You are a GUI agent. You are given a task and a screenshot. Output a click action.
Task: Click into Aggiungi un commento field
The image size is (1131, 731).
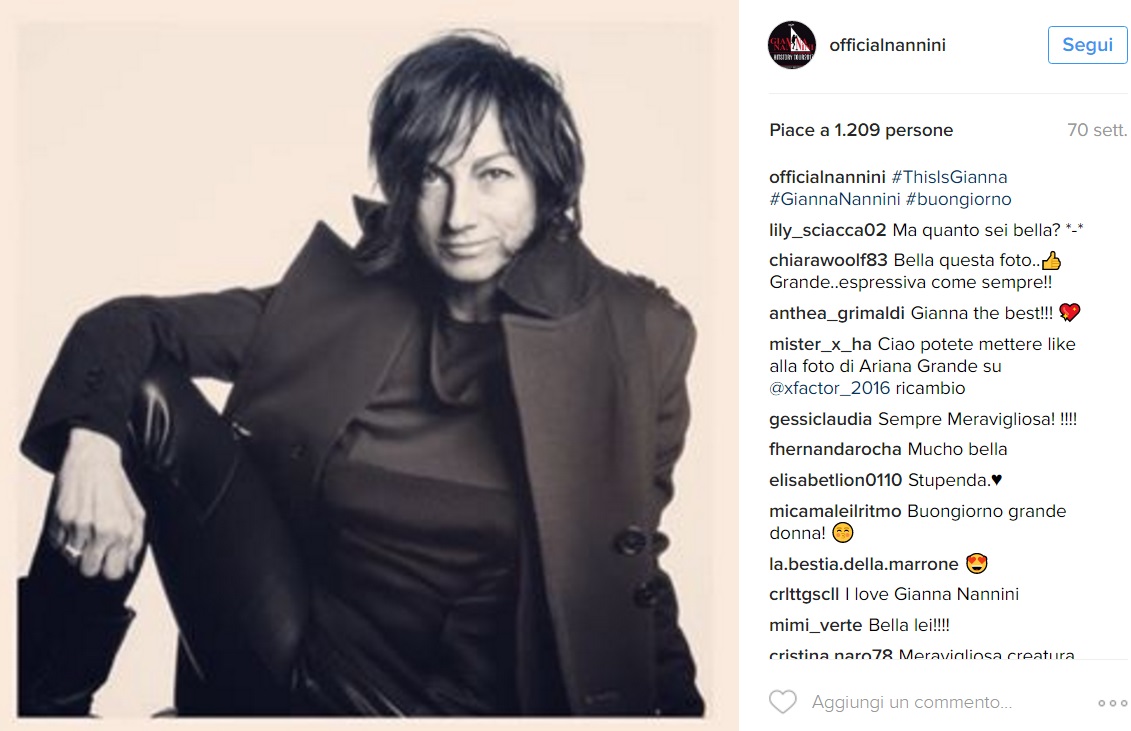(912, 702)
